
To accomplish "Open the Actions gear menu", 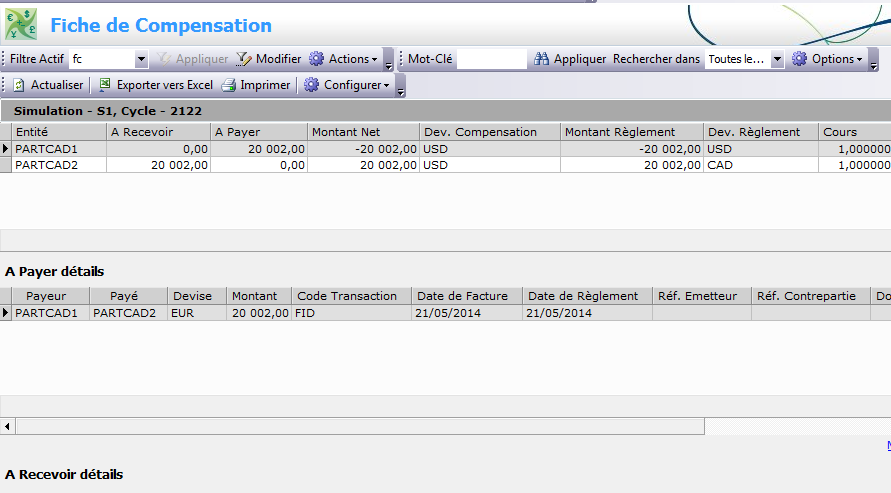I will 343,60.
